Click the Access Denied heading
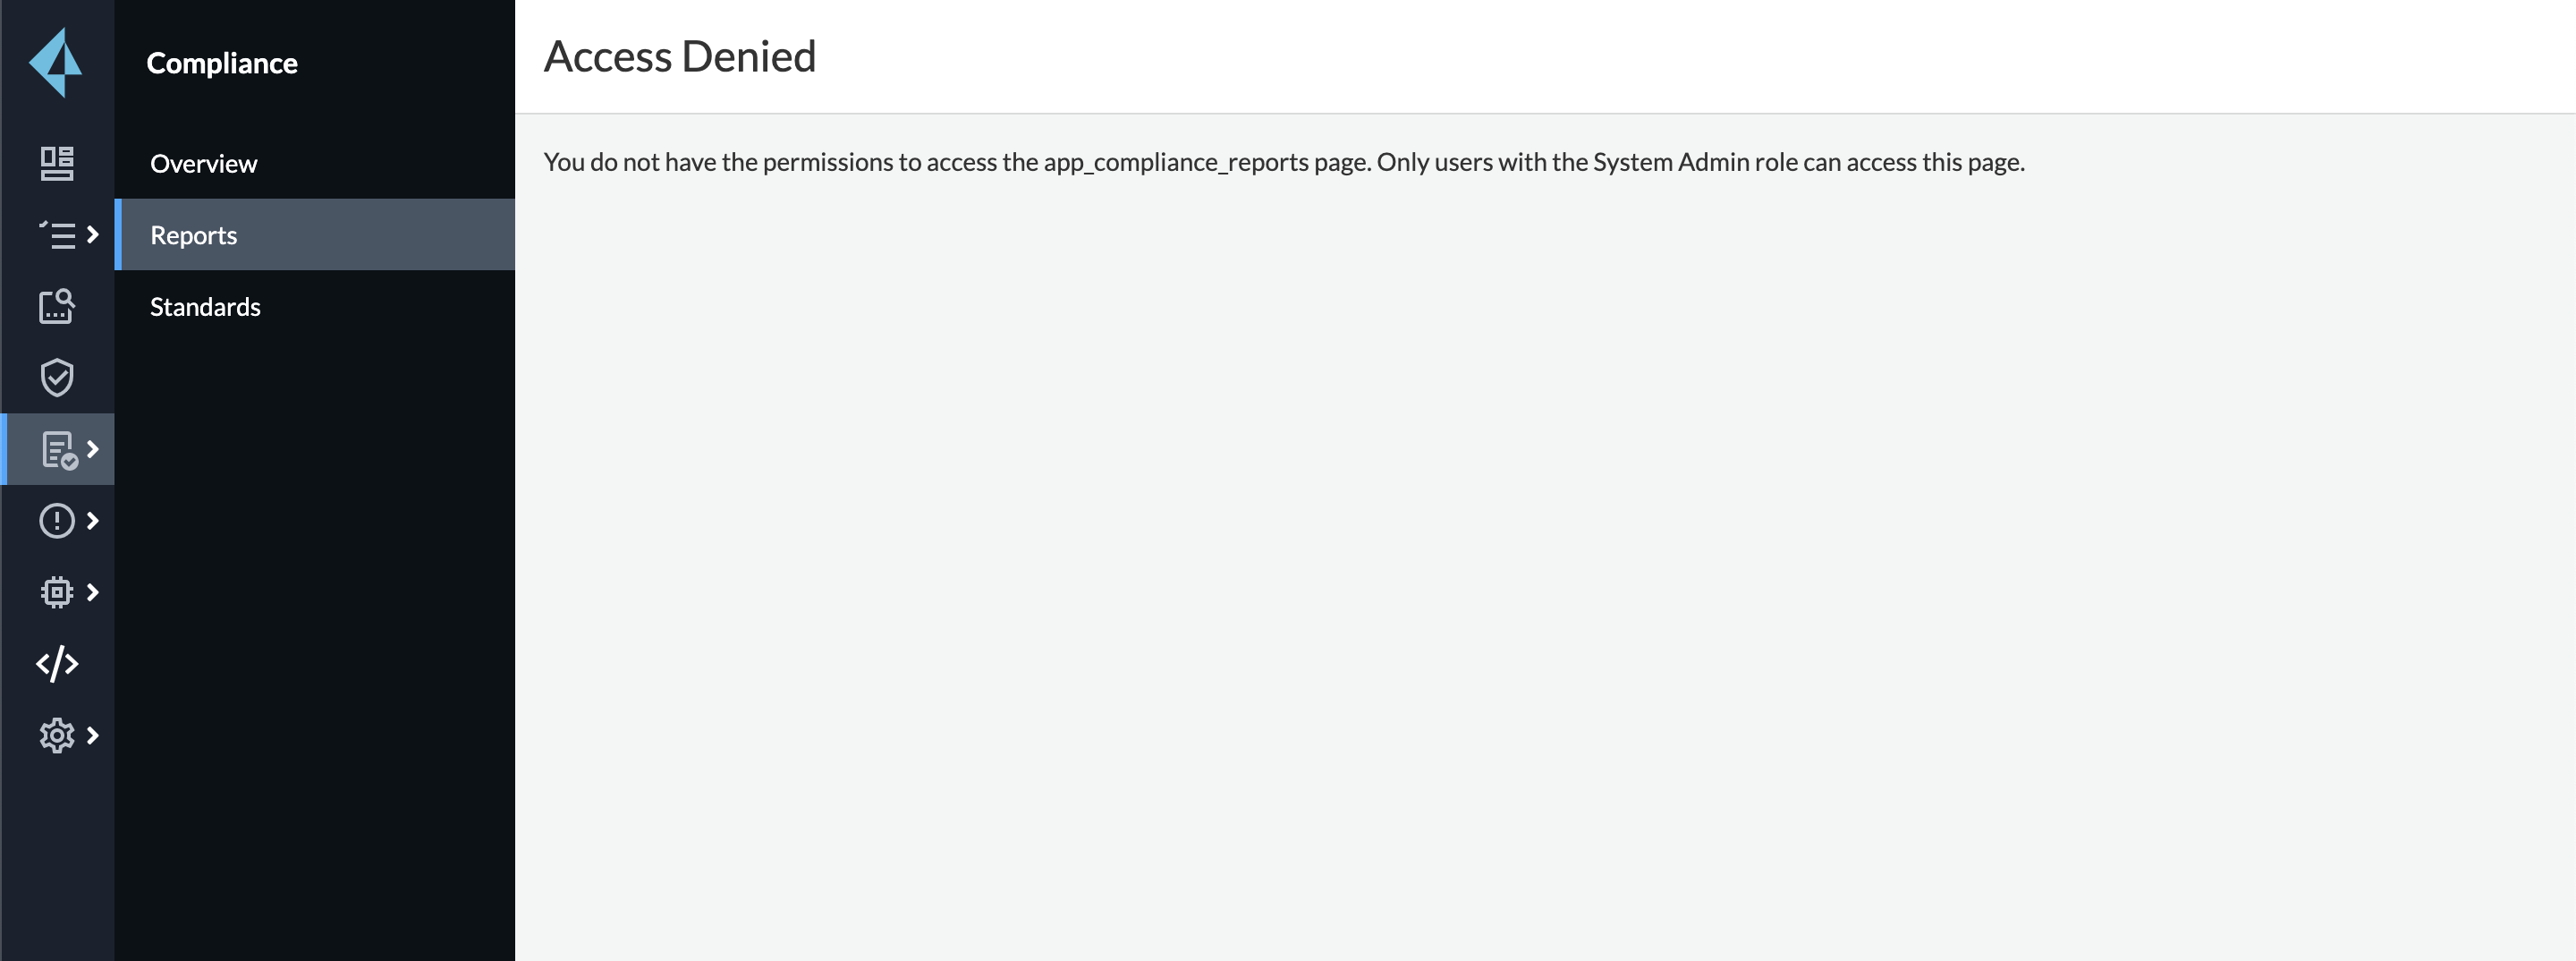This screenshot has height=961, width=2576. pos(679,57)
